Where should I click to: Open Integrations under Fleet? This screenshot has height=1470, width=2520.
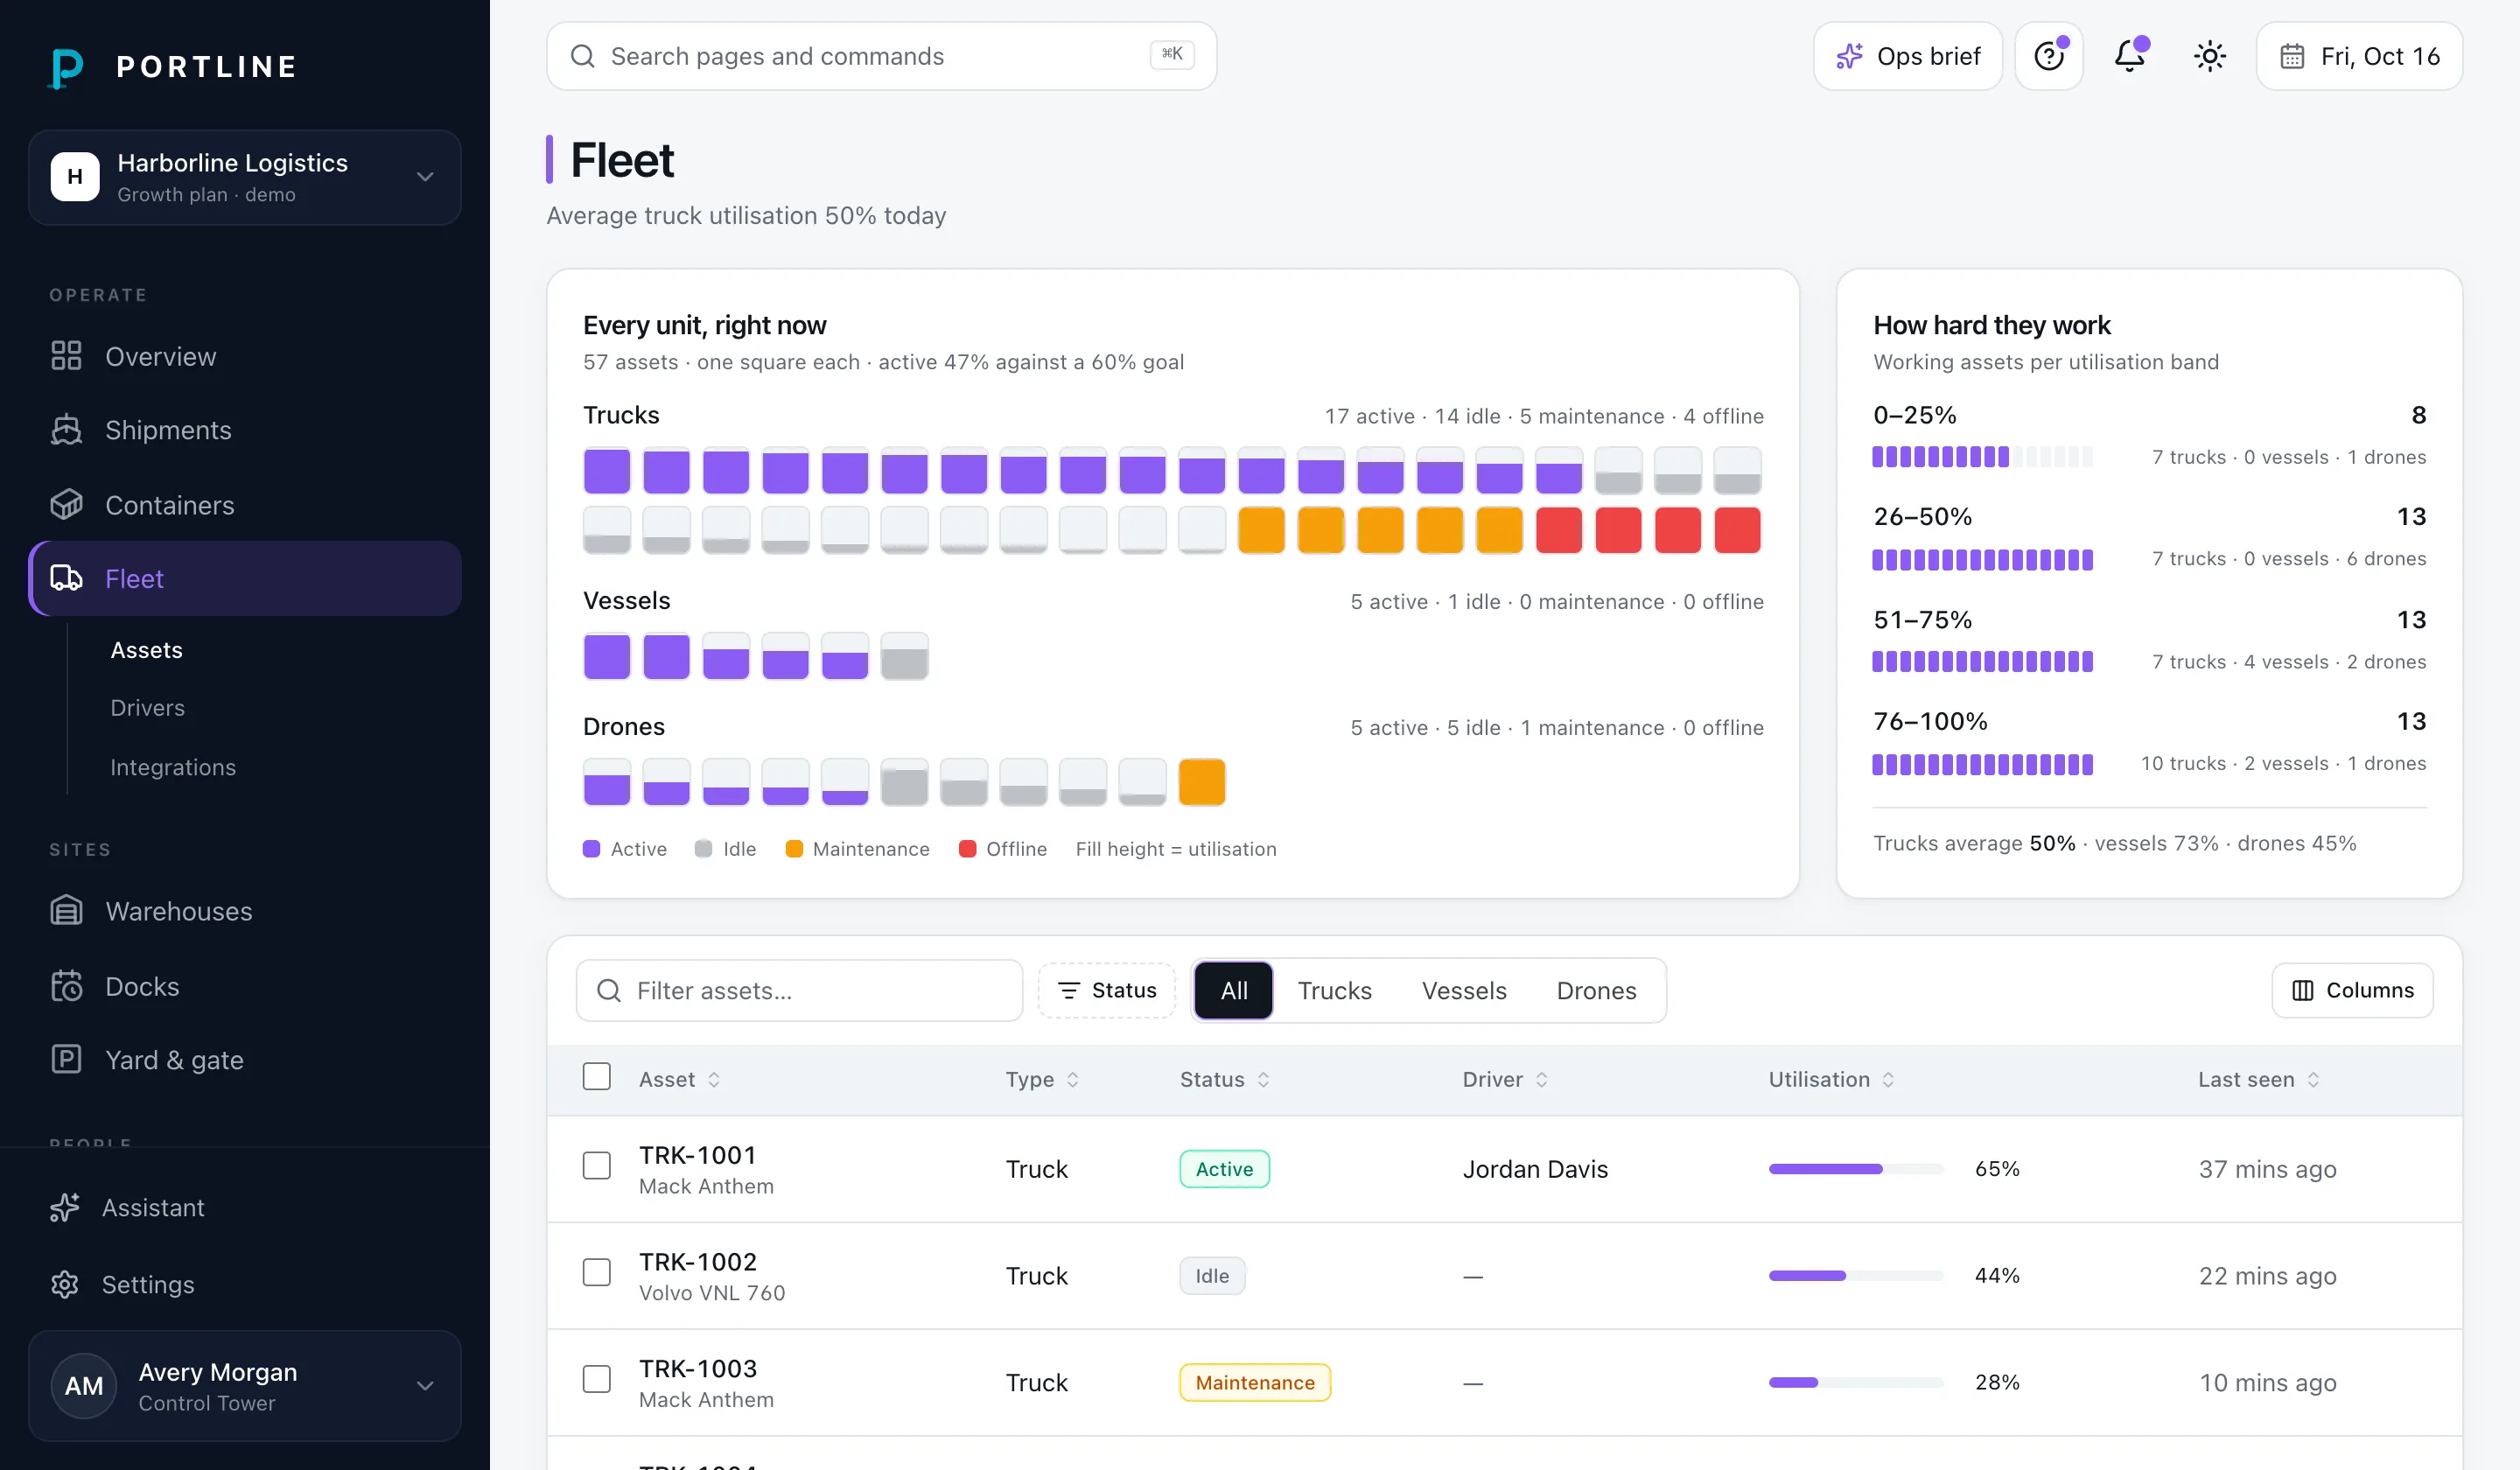pyautogui.click(x=173, y=767)
